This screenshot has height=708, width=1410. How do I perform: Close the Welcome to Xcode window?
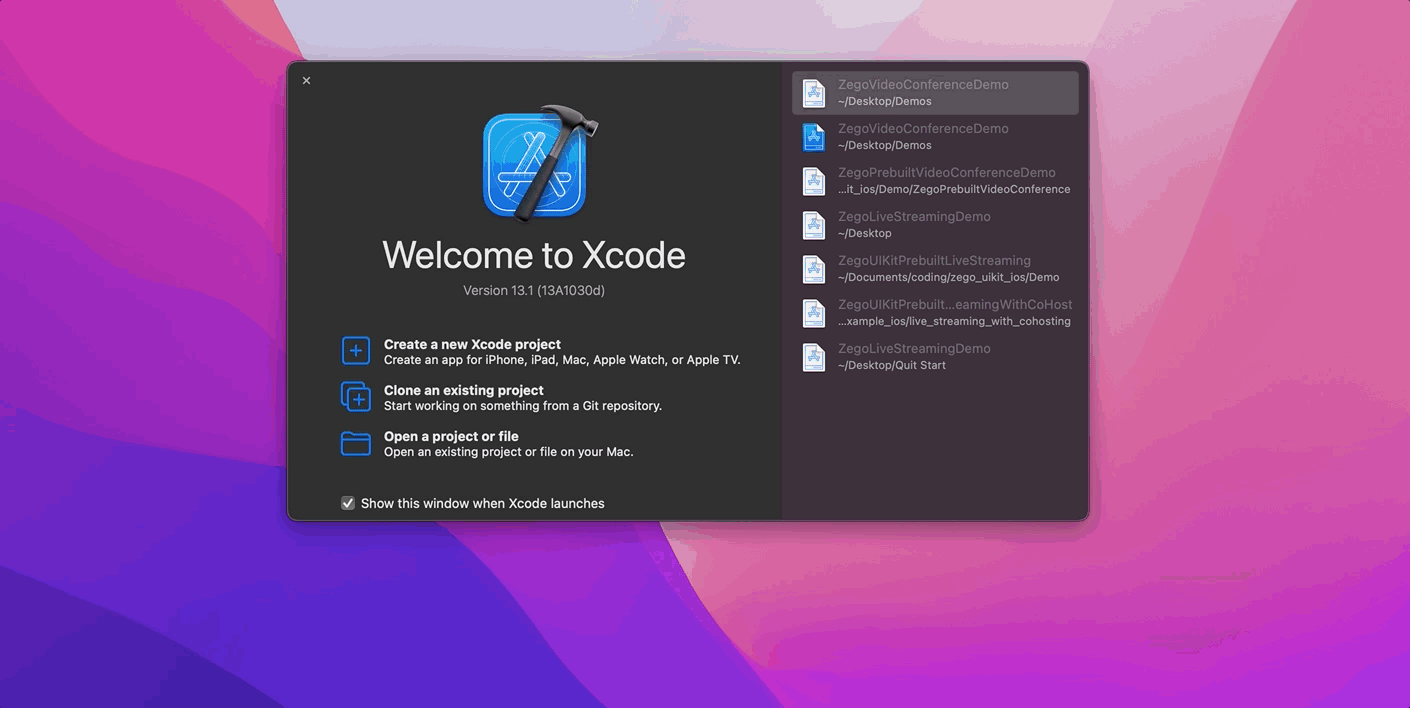click(x=306, y=81)
